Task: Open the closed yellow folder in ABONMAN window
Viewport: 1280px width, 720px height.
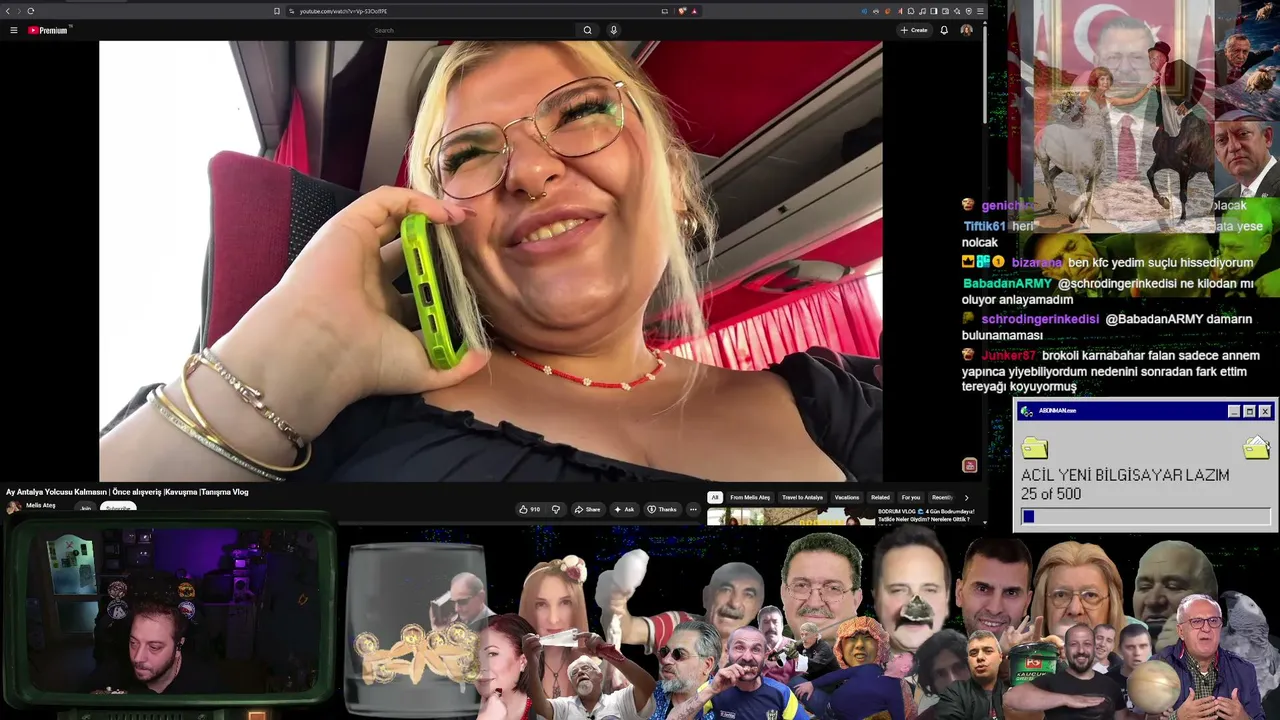Action: tap(1035, 447)
